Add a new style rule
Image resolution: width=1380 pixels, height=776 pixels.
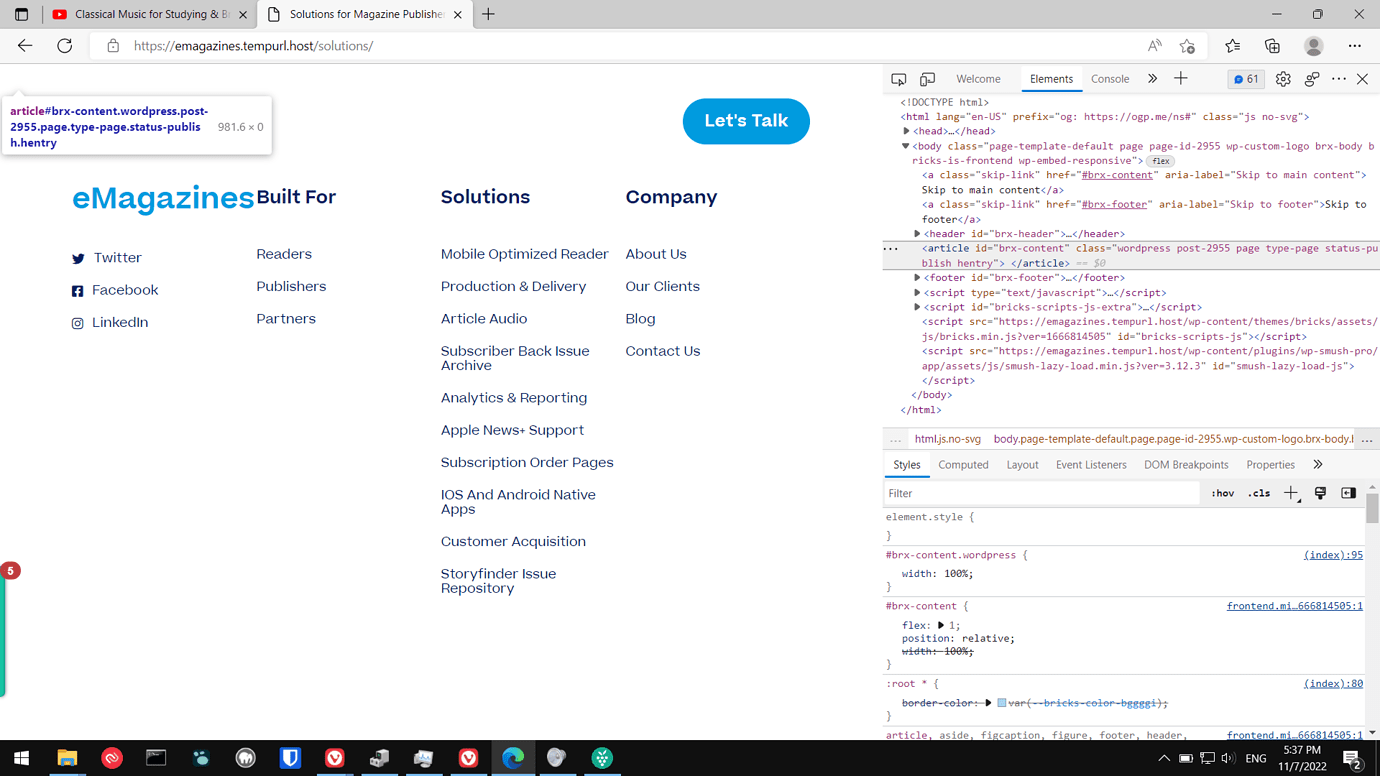tap(1291, 493)
